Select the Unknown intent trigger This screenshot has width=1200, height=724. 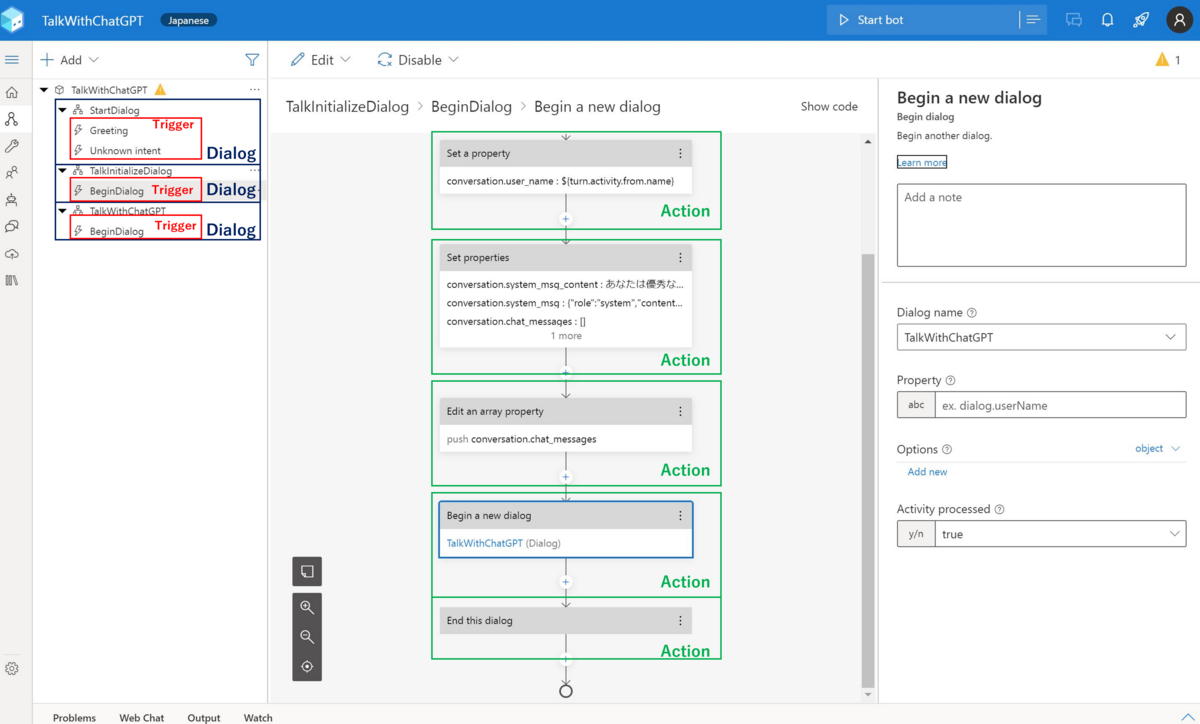125,151
